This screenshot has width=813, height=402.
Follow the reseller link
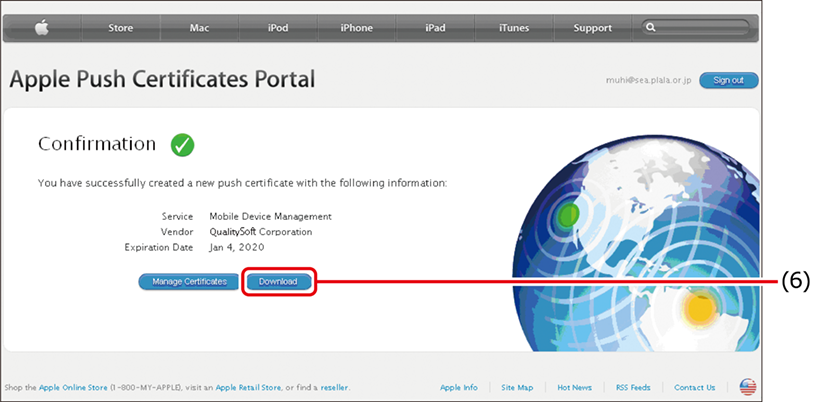[x=334, y=387]
